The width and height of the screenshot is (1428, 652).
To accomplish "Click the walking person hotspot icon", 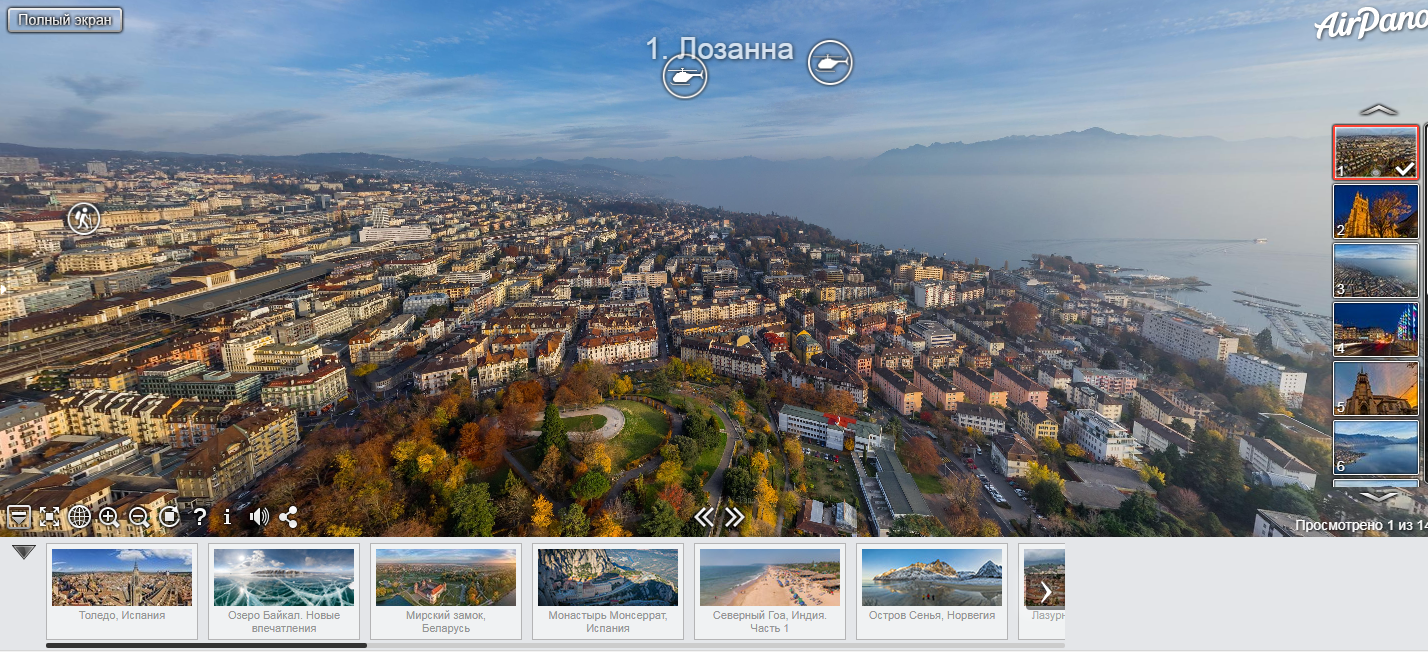I will click(84, 218).
